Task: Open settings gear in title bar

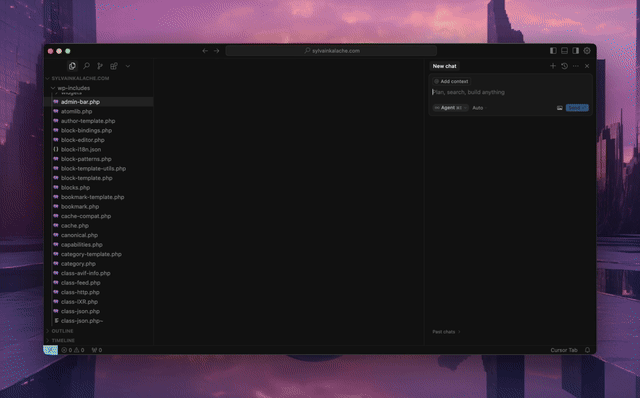Action: 587,51
